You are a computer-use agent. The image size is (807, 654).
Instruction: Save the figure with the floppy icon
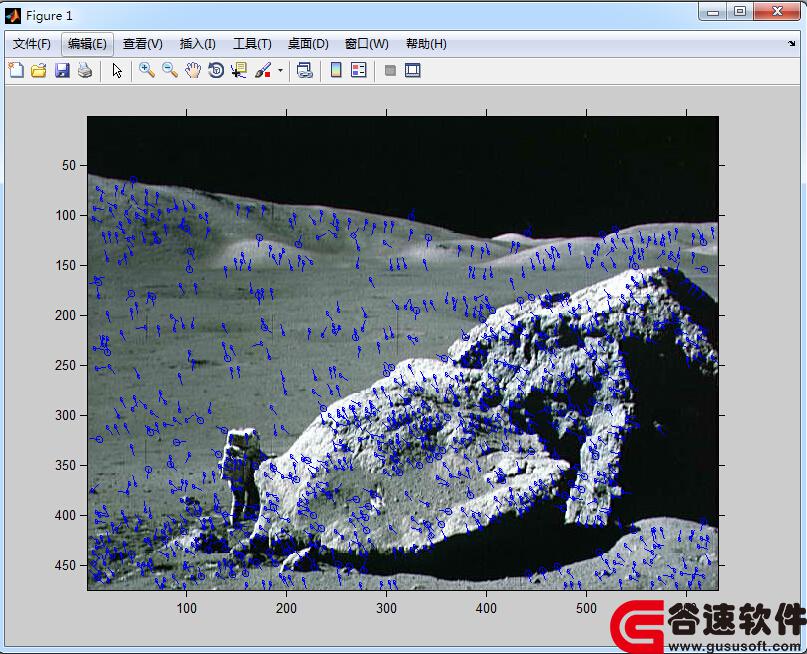tap(62, 70)
